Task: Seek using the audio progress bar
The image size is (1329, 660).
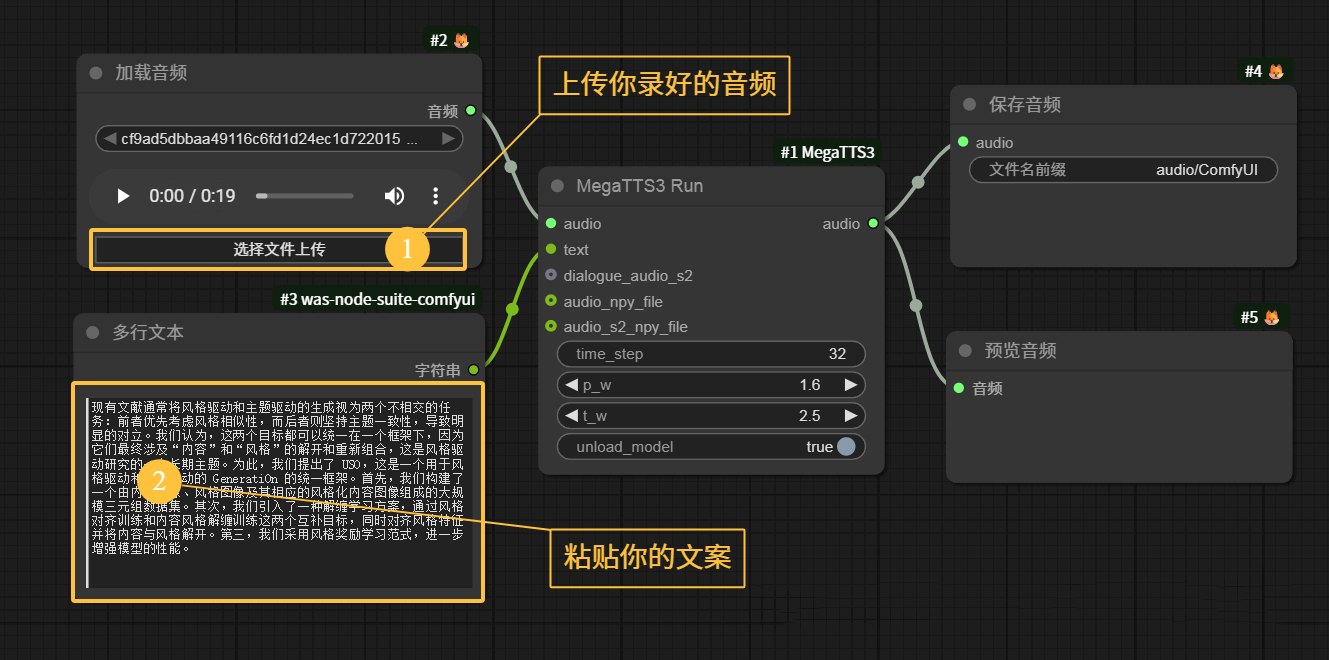Action: click(x=304, y=196)
